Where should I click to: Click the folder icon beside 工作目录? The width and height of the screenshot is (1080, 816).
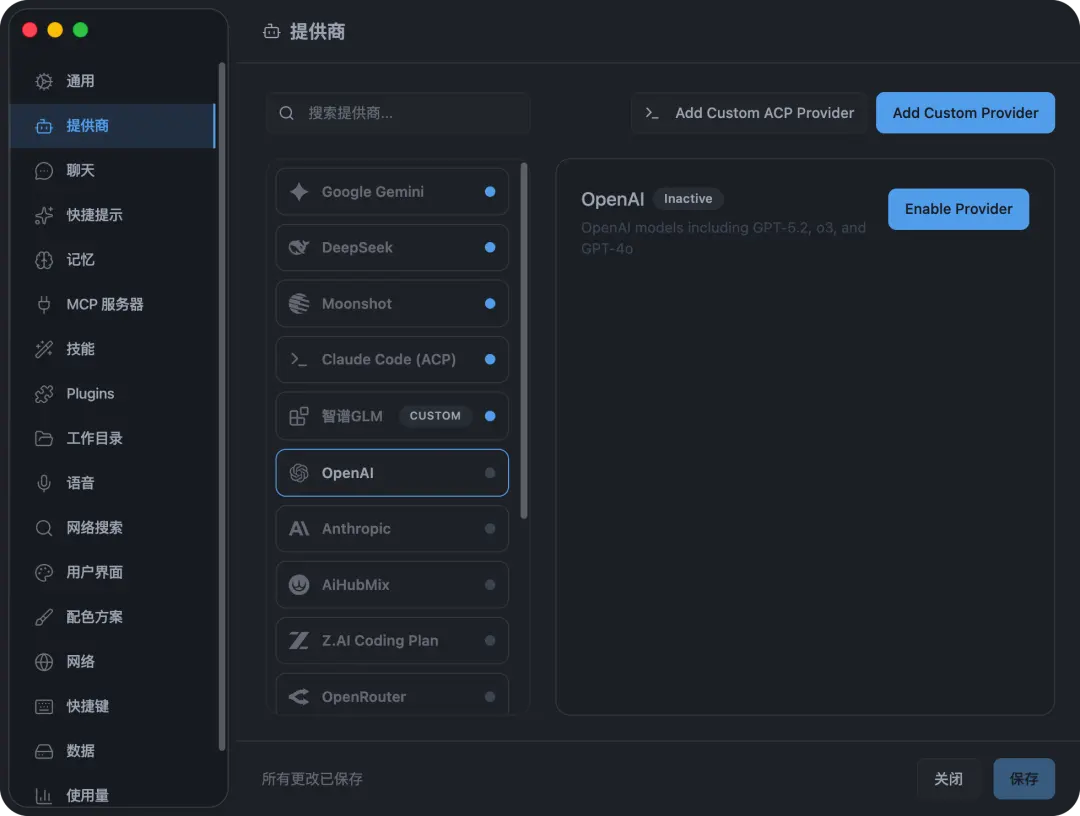[44, 439]
